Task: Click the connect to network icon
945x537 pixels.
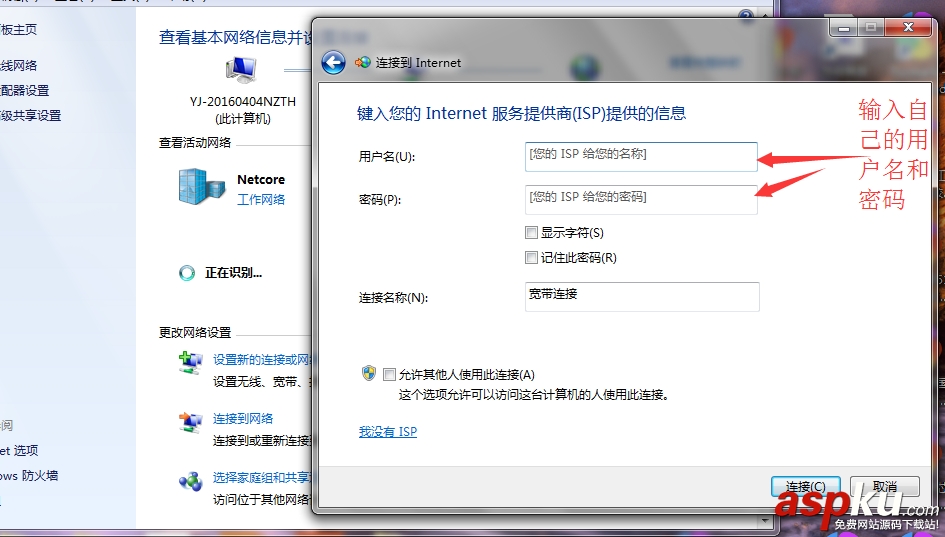Action: (x=191, y=422)
